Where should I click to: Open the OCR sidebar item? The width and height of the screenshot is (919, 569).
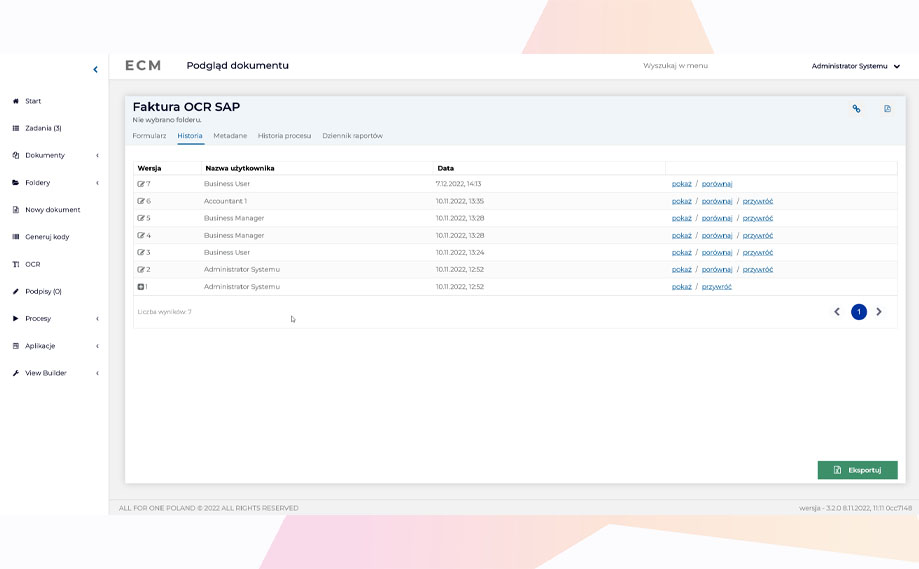(33, 264)
